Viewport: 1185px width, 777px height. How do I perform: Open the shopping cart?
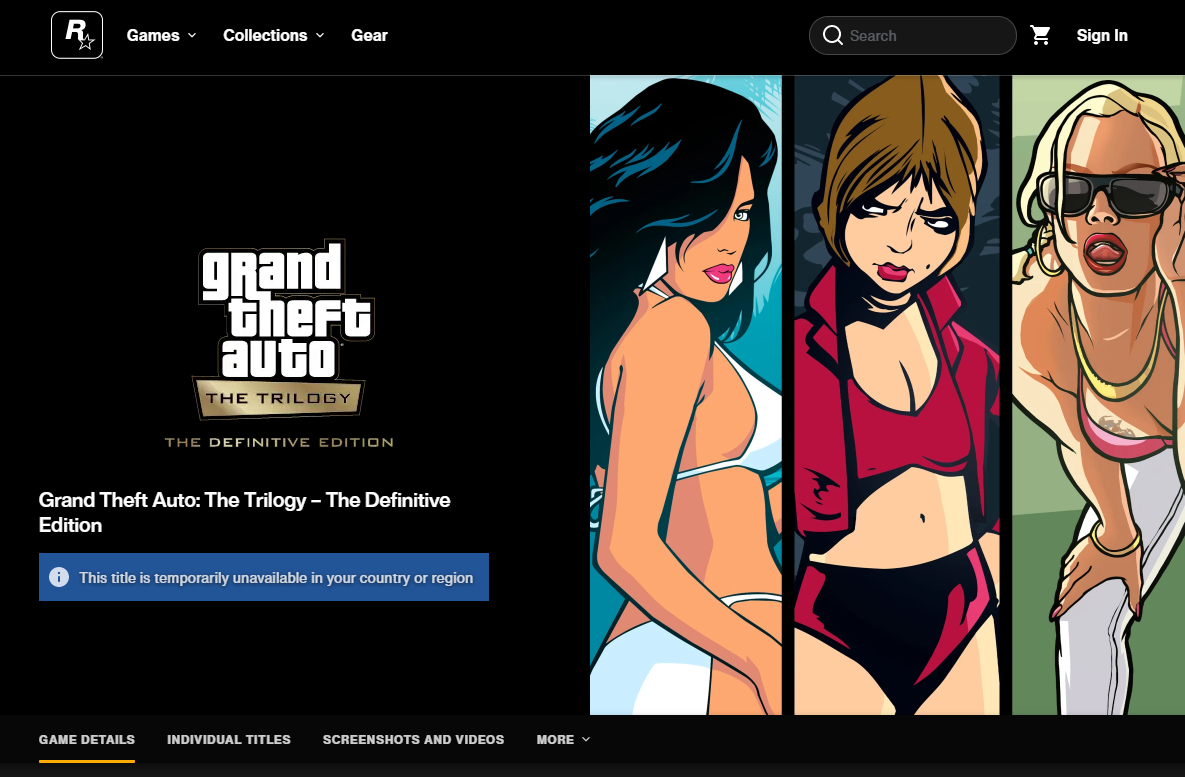1041,36
